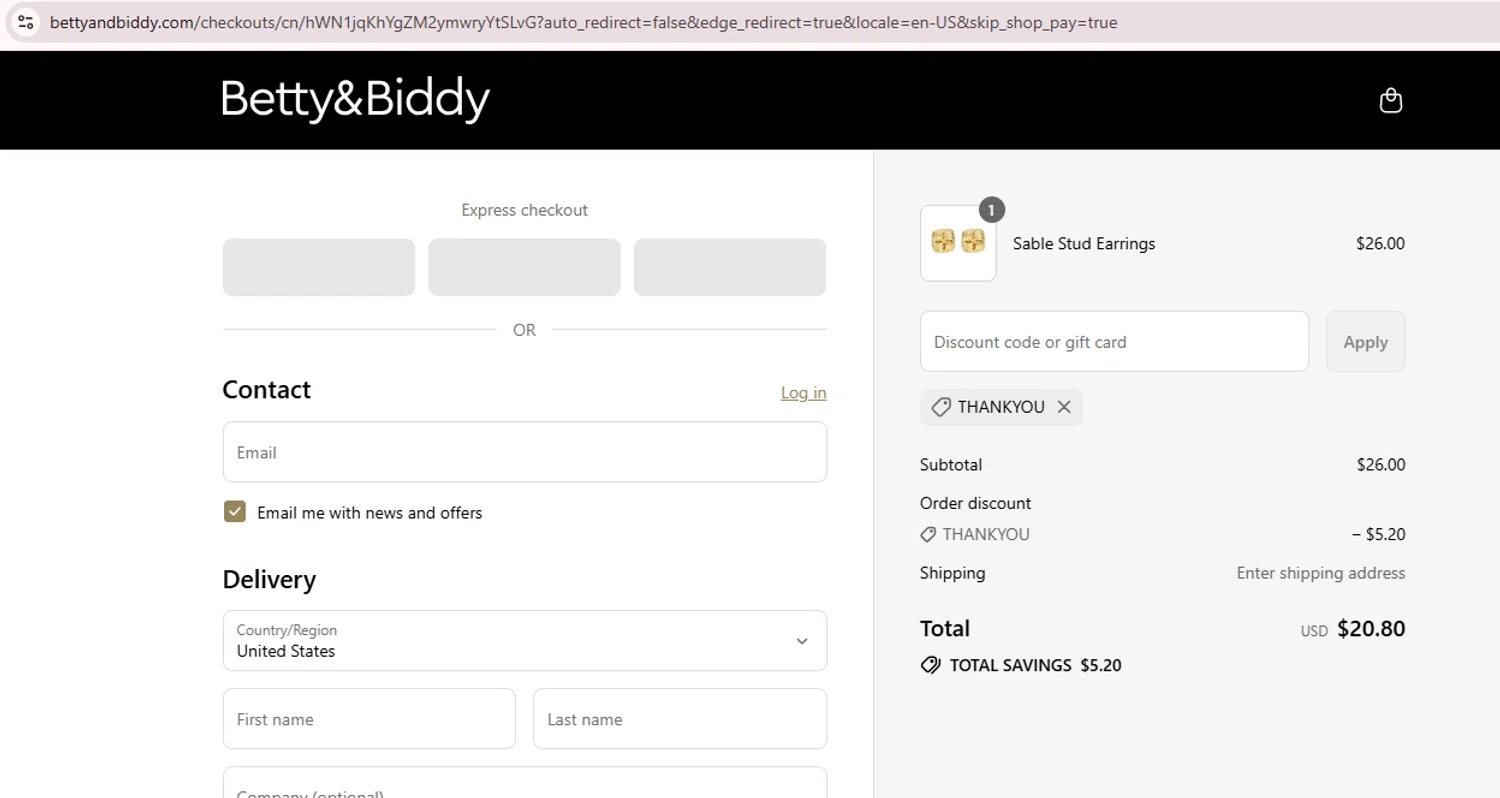Focus the Email input field
1500x798 pixels.
pyautogui.click(x=524, y=452)
